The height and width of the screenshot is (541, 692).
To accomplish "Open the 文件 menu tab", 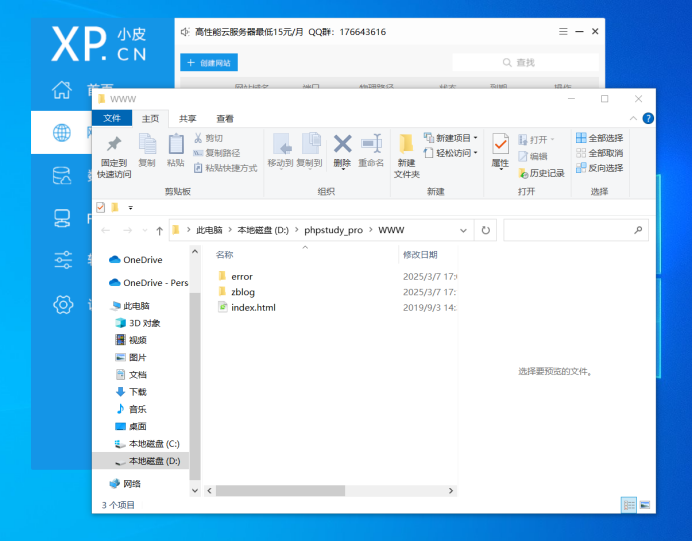I will [112, 118].
